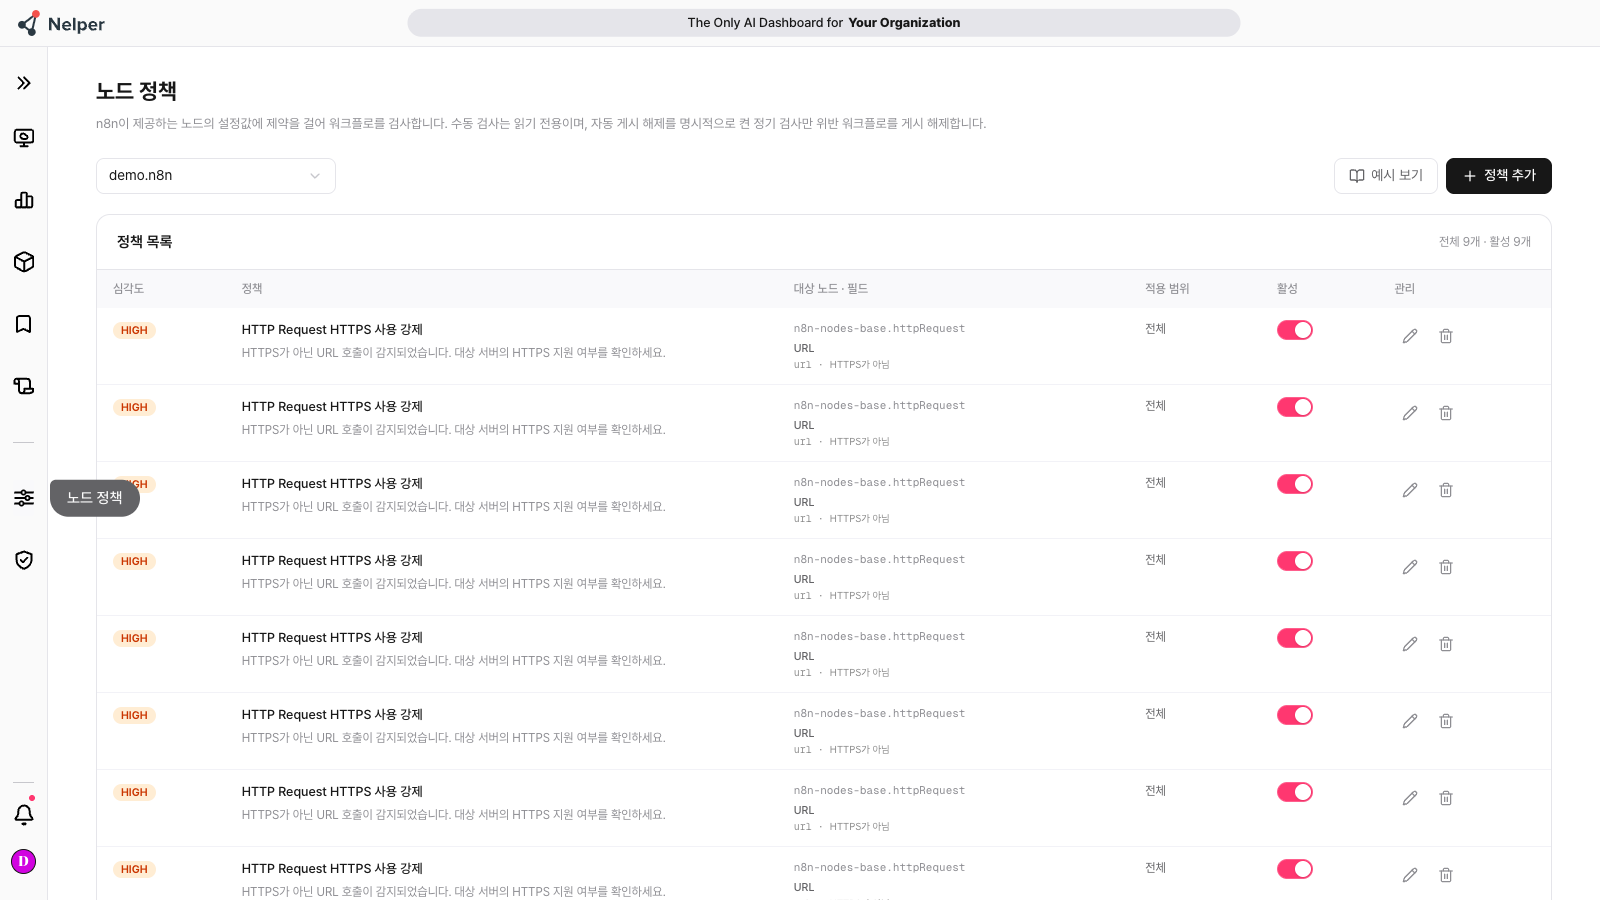Click the chevron arrow in demo.n8n selector
Image resolution: width=1600 pixels, height=900 pixels.
[315, 176]
